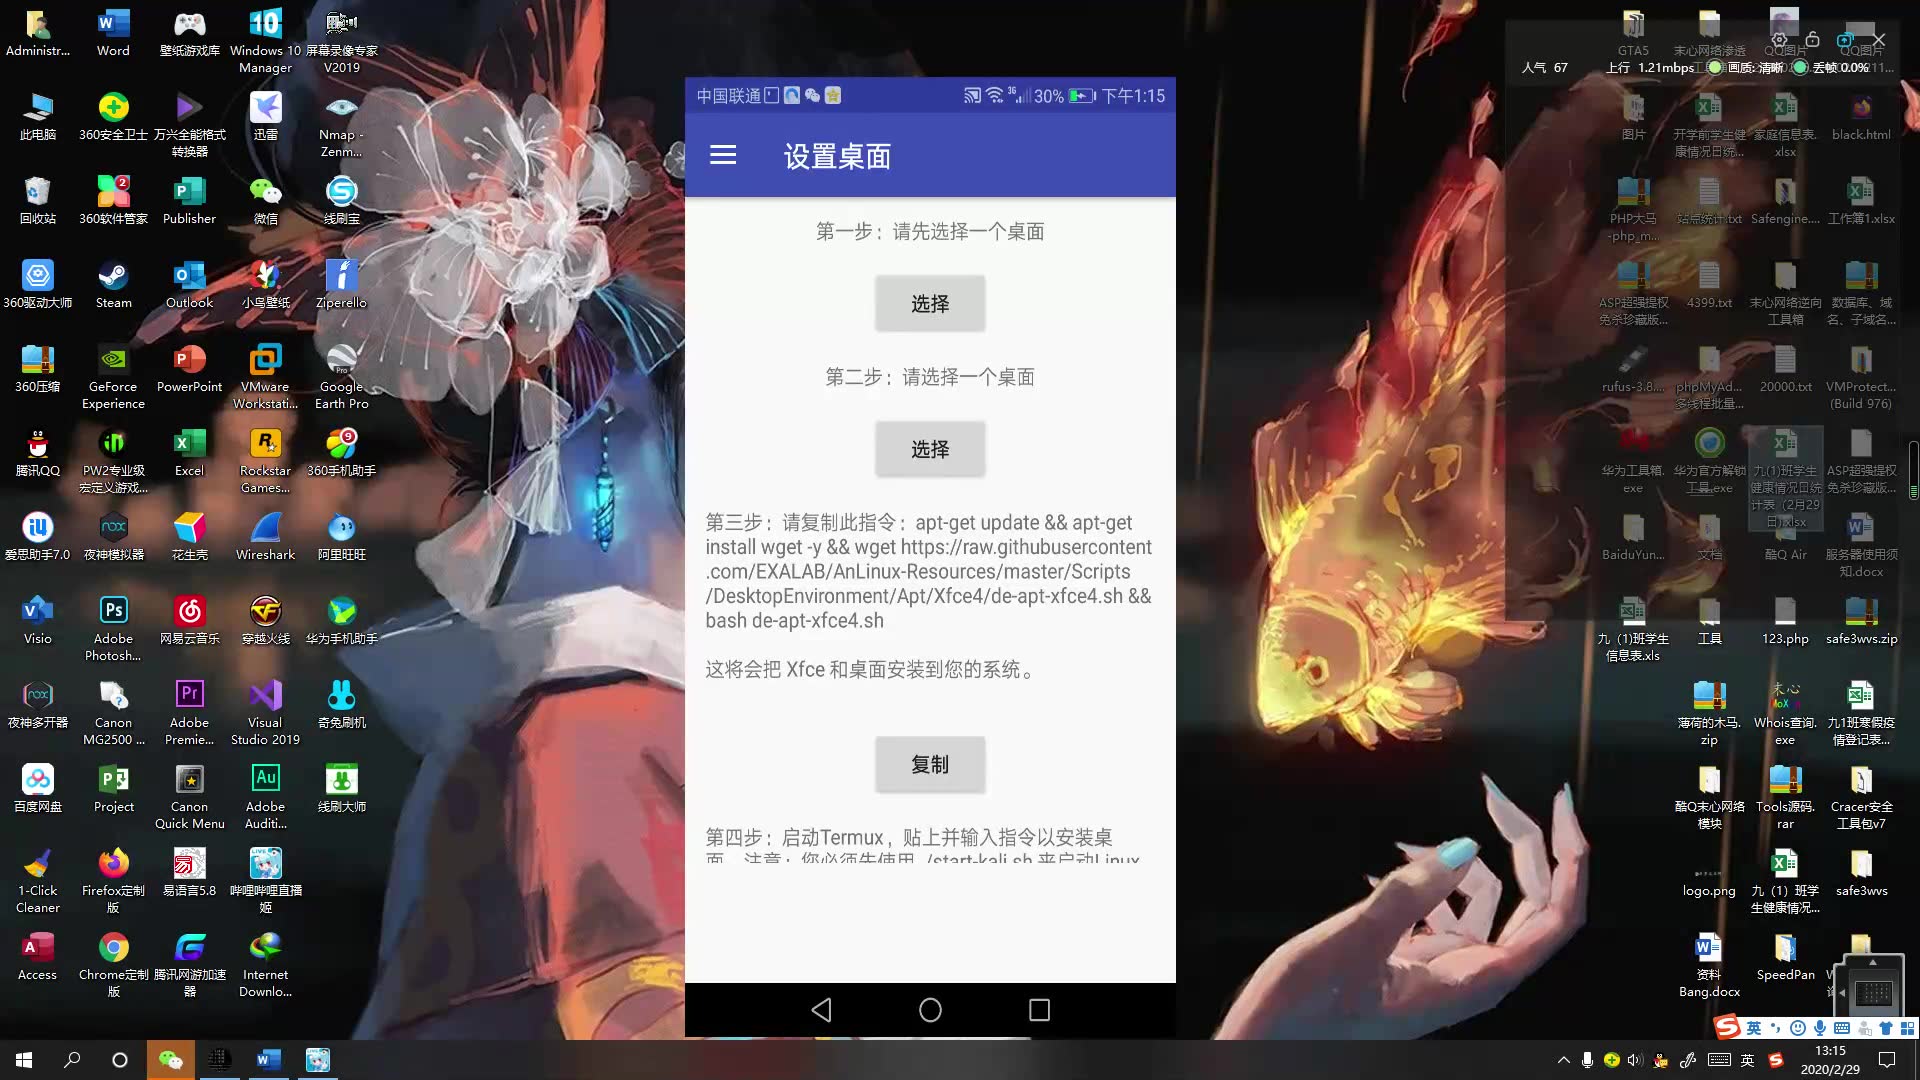Image resolution: width=1920 pixels, height=1080 pixels.
Task: Access Windows taskbar search bar
Action: point(73,1059)
